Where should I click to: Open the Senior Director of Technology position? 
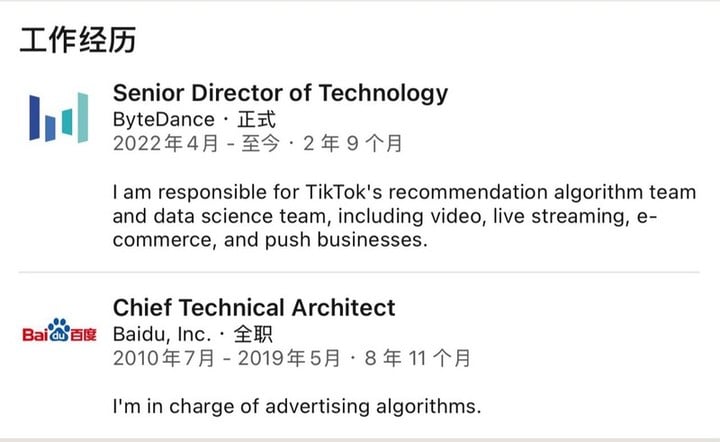click(280, 93)
